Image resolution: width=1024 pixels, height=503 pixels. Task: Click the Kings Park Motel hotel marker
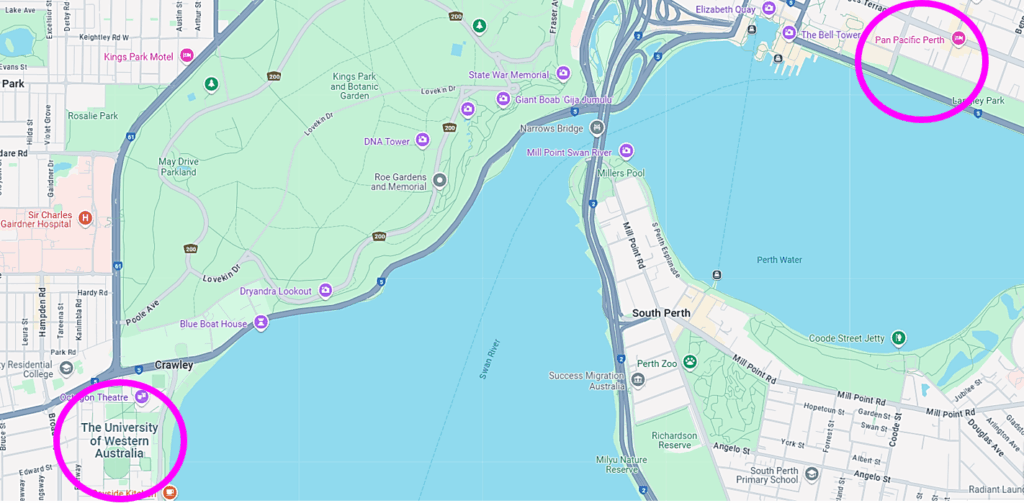[x=187, y=56]
